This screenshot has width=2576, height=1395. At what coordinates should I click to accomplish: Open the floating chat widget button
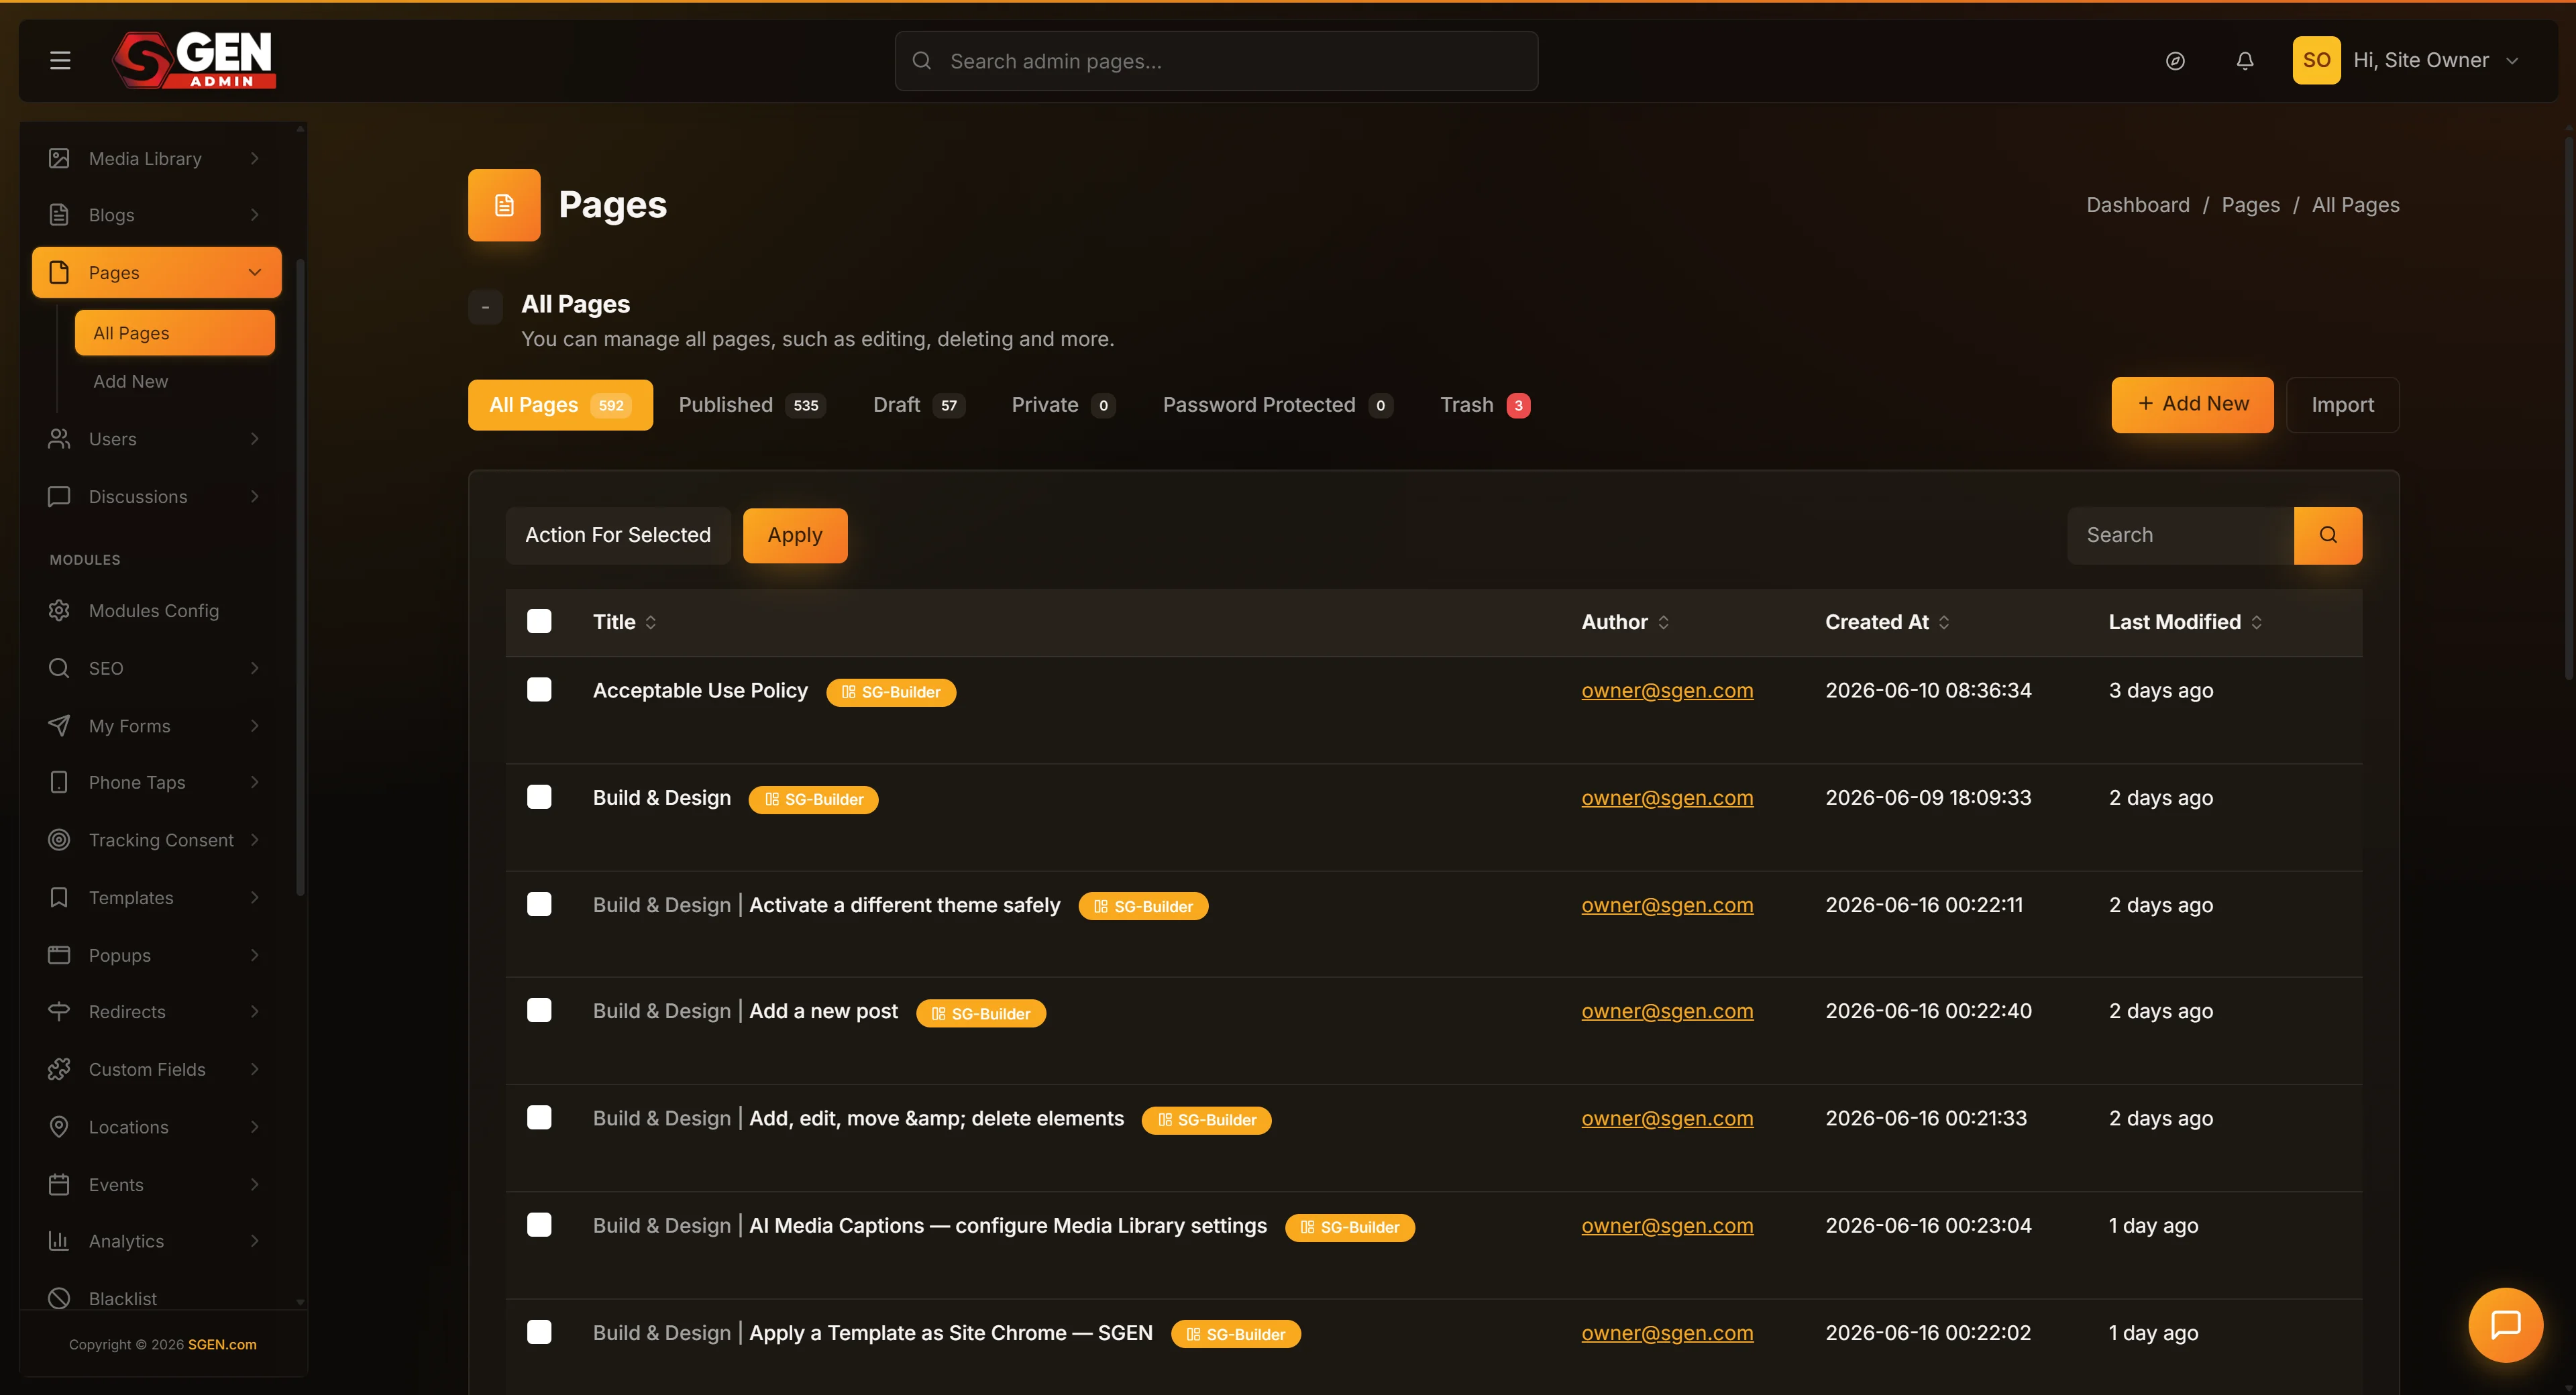pos(2505,1325)
